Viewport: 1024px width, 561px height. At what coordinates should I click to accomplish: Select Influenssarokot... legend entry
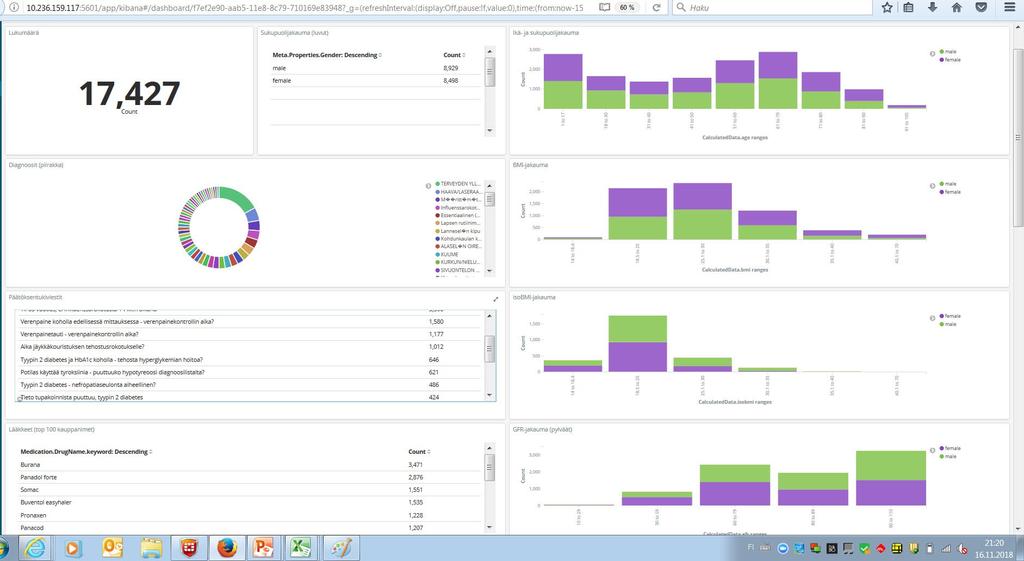pos(458,208)
